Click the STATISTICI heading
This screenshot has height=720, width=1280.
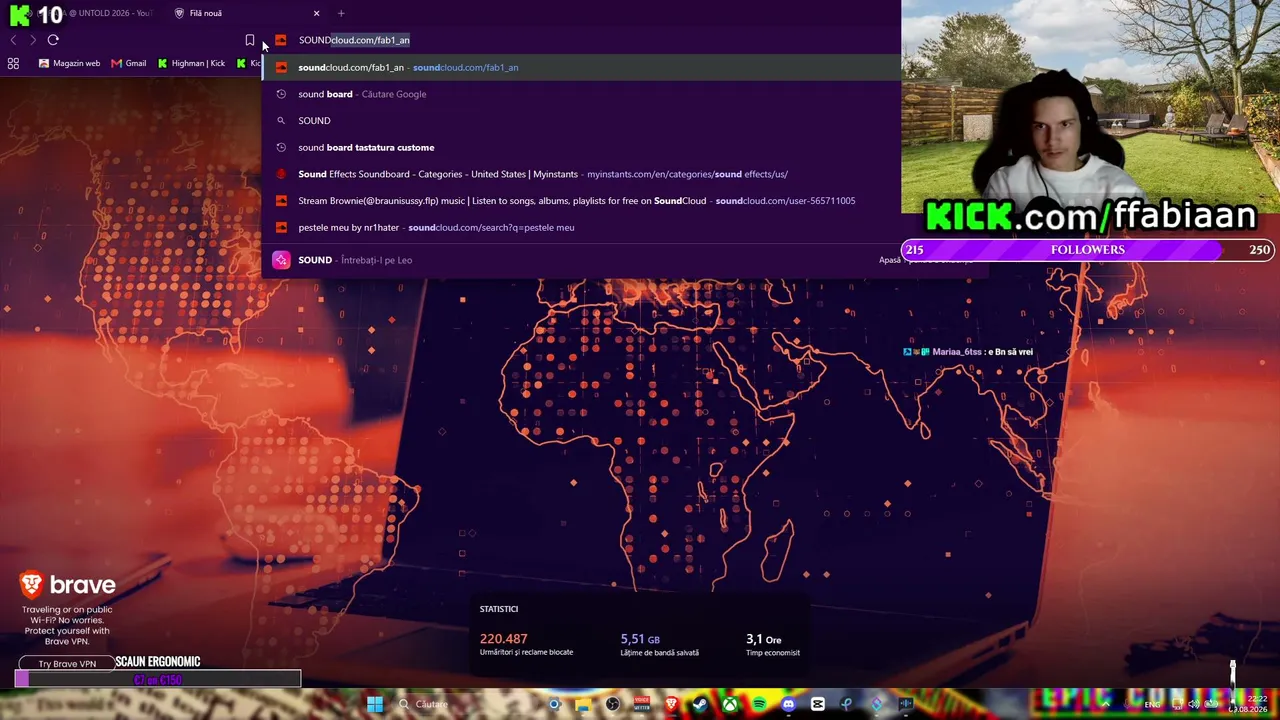499,609
